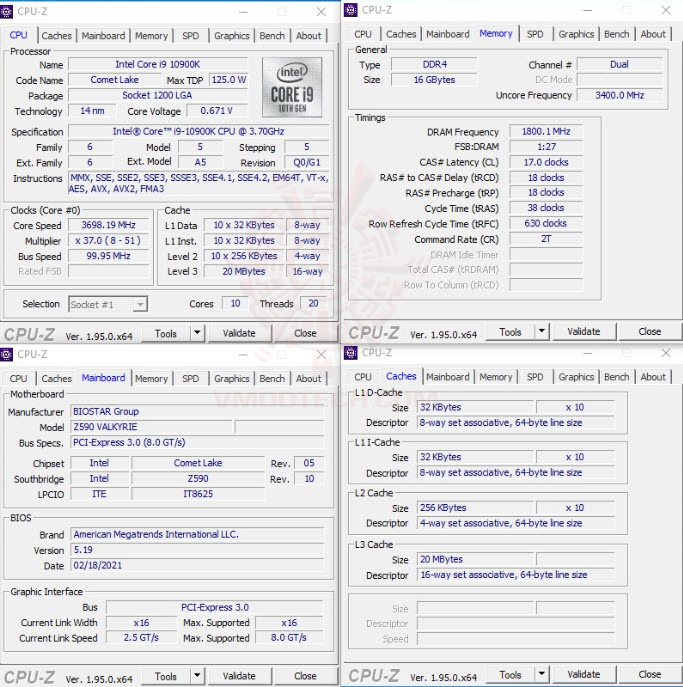The image size is (683, 687).
Task: Click the BIOS version 5.19 field
Action: click(197, 550)
